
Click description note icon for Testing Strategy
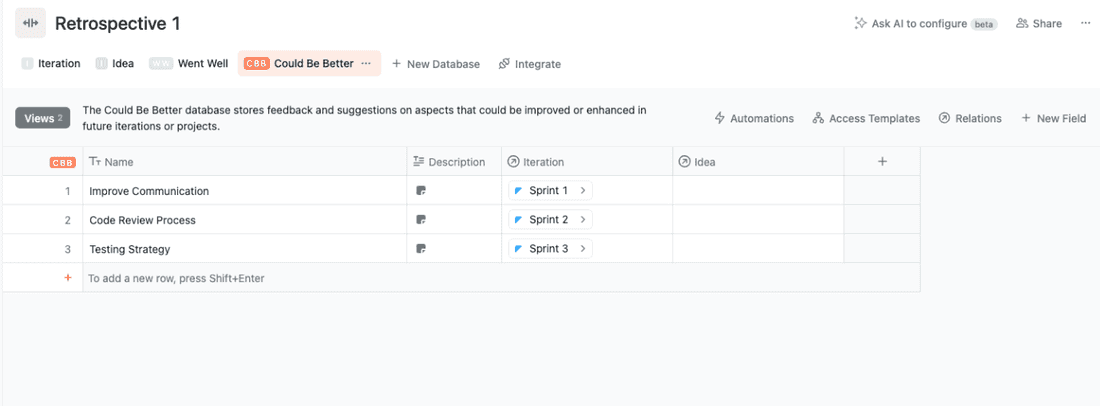point(421,248)
